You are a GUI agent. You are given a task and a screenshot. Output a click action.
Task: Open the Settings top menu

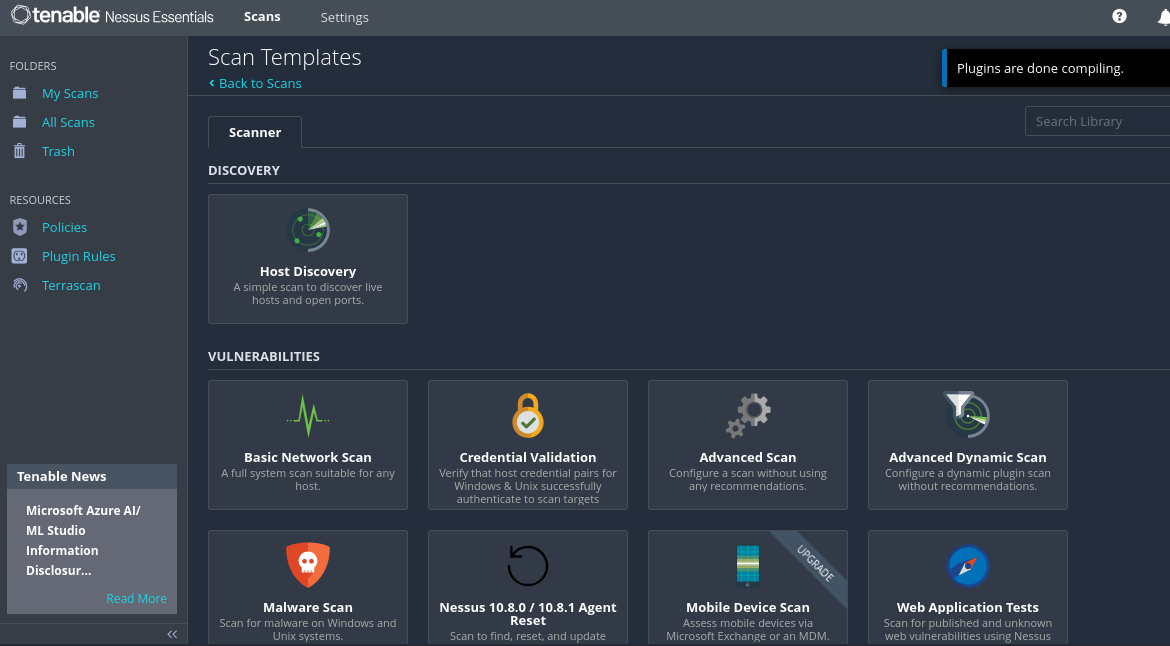pyautogui.click(x=345, y=17)
